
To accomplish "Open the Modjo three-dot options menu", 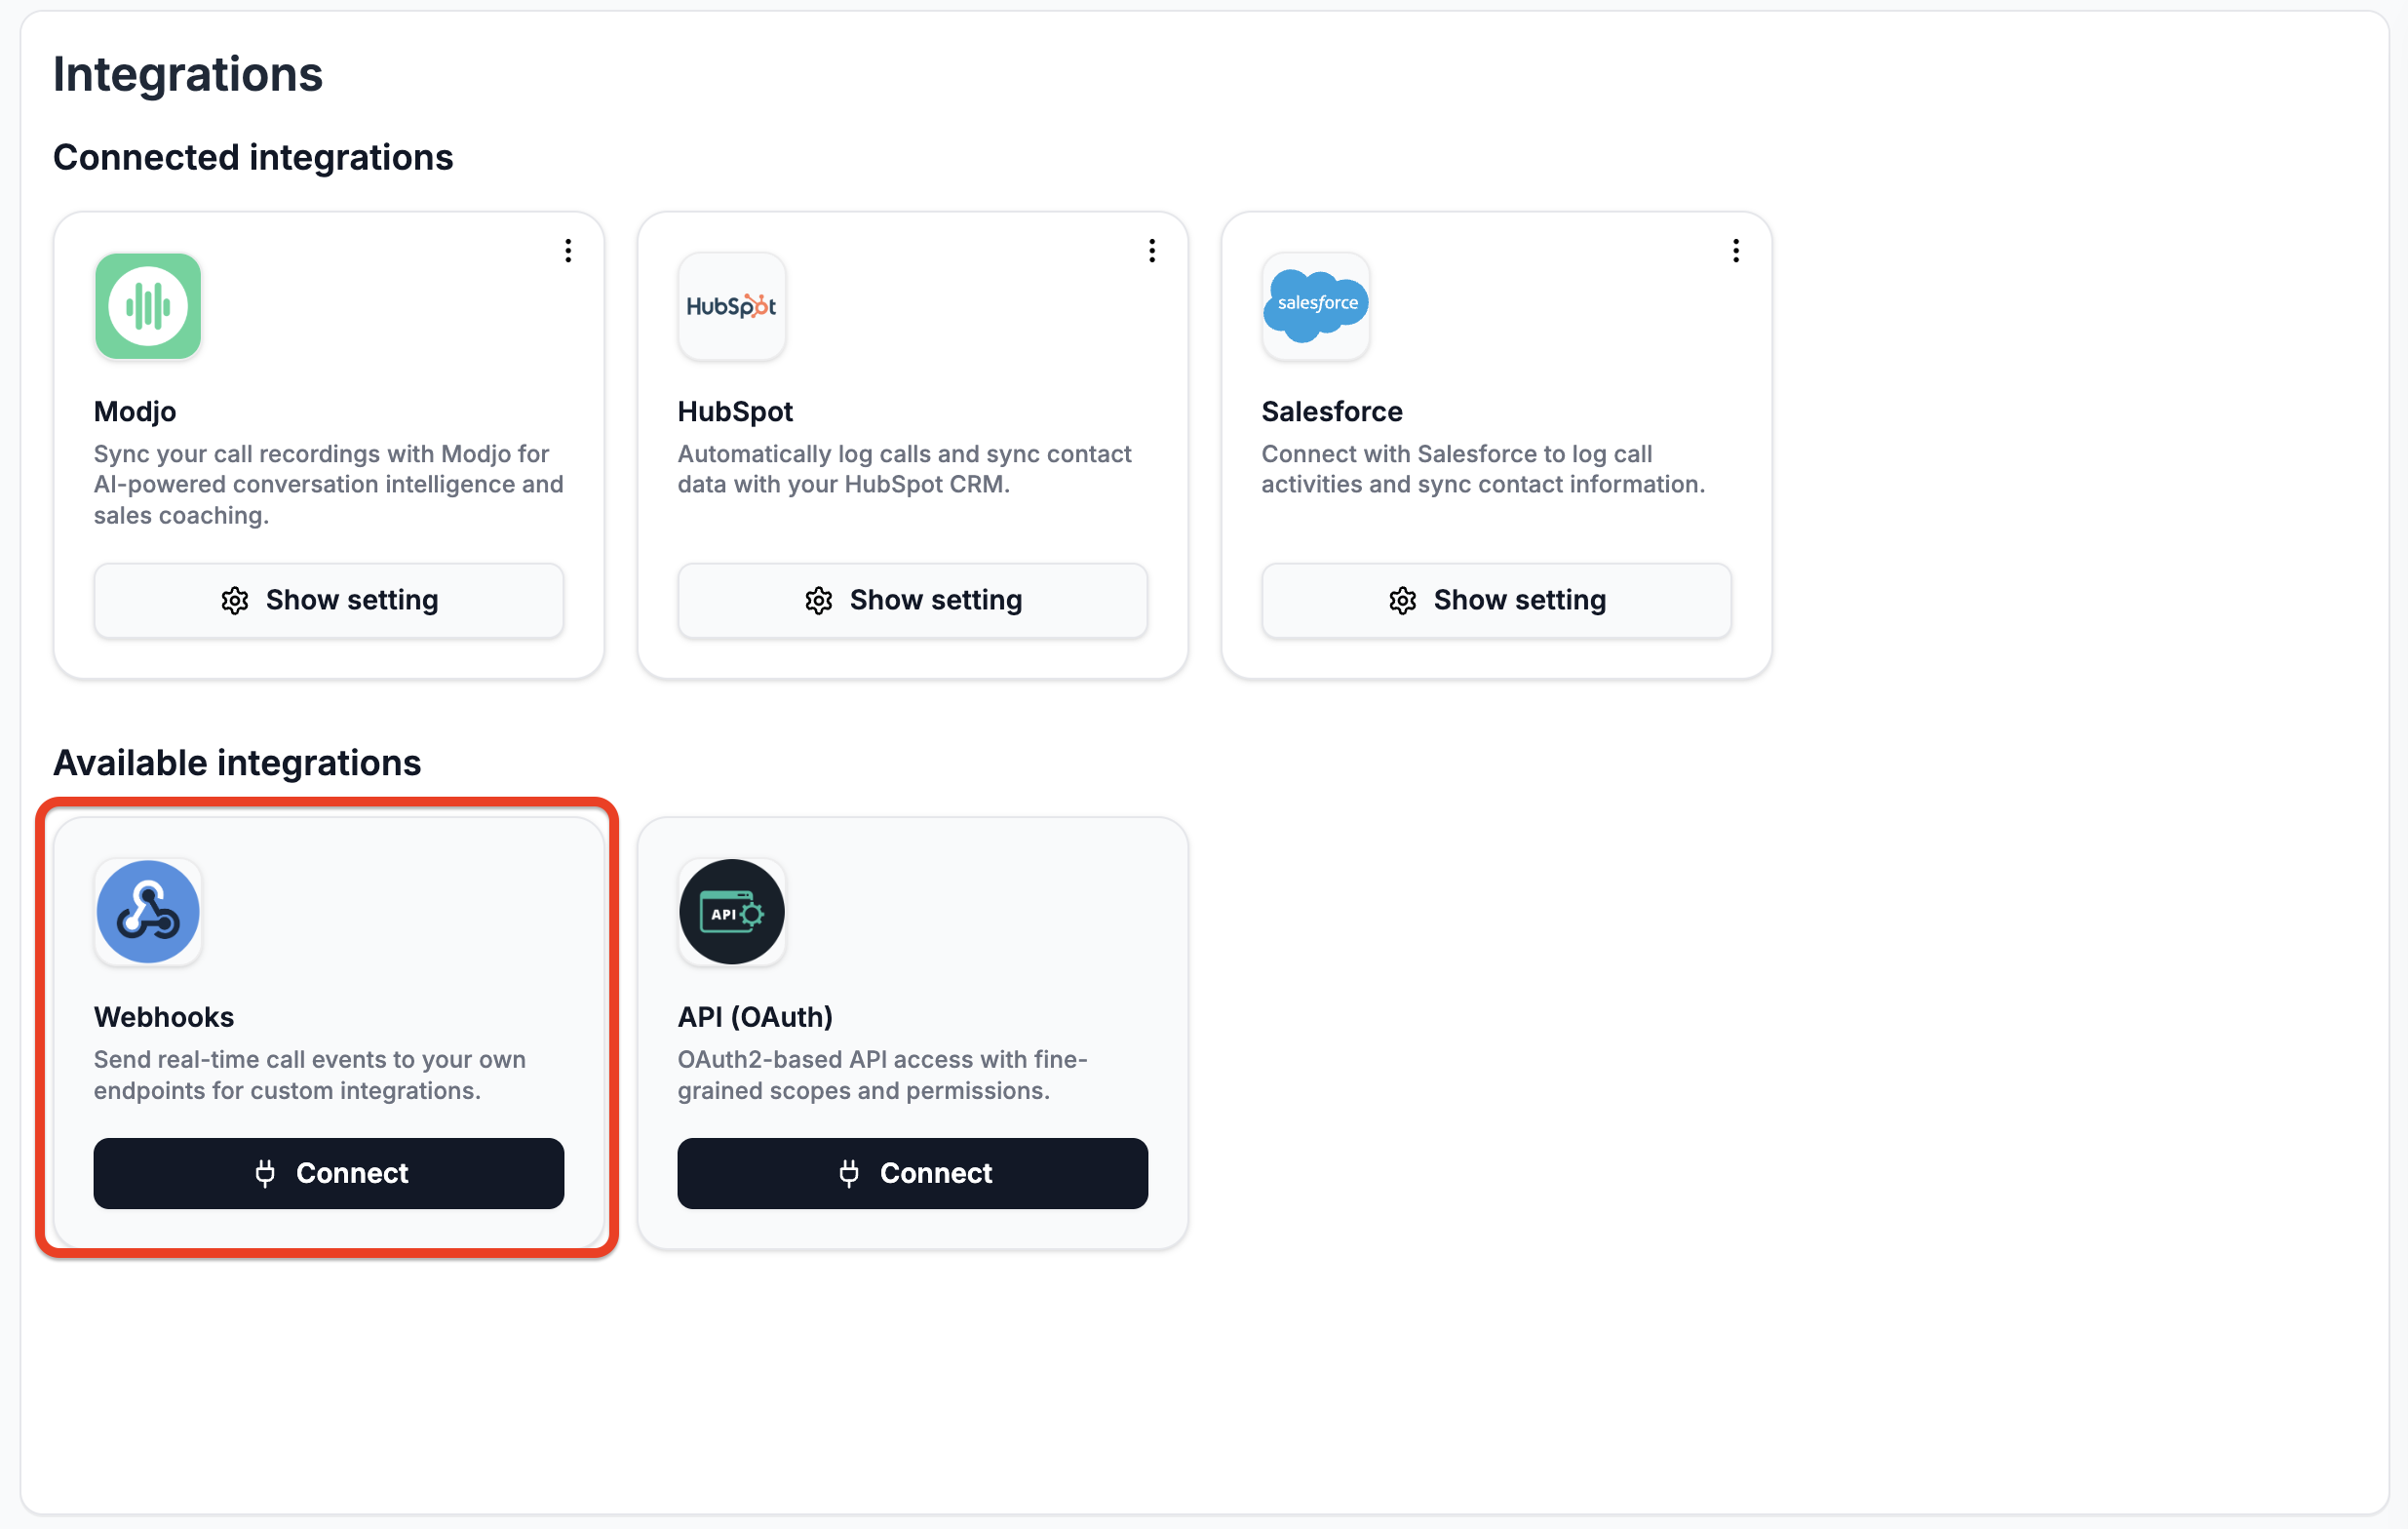I will (x=568, y=251).
